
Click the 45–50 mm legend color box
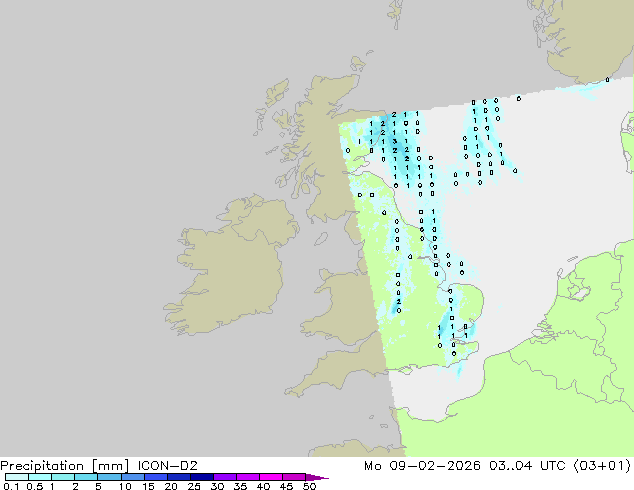point(294,477)
